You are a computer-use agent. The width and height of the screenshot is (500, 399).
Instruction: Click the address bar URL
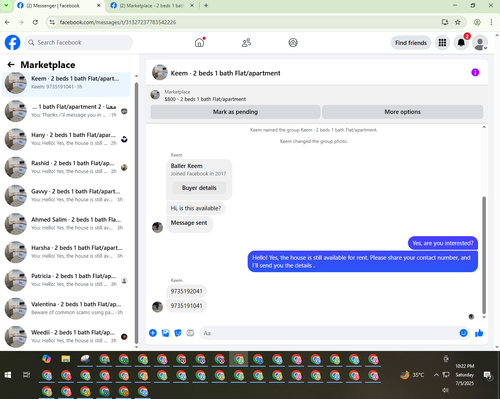[x=118, y=22]
